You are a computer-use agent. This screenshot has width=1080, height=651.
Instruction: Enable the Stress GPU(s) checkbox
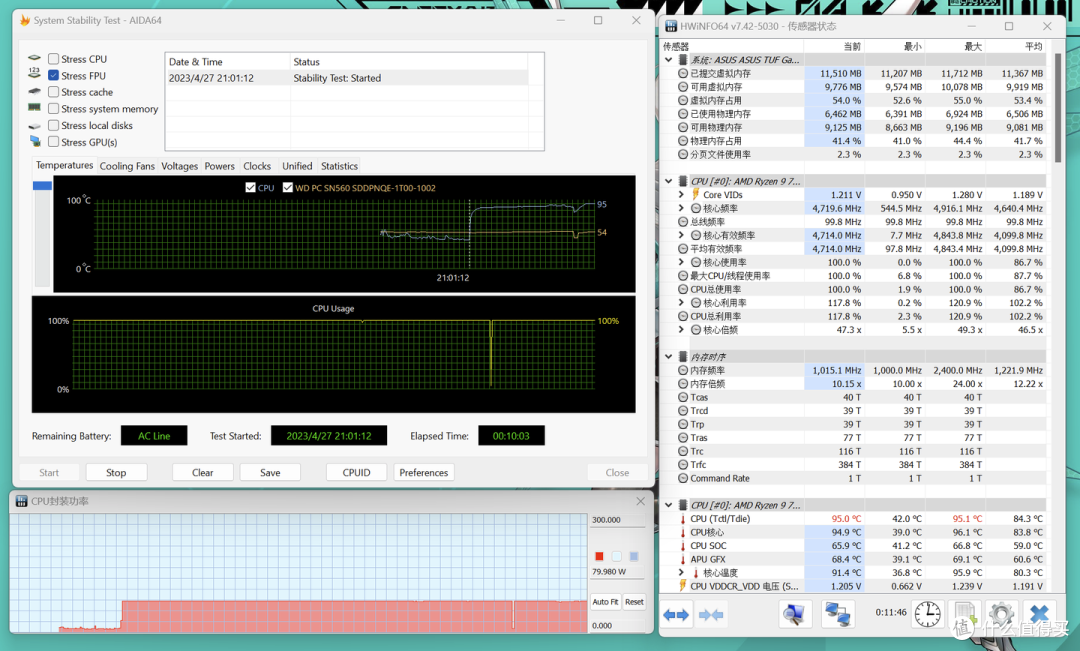pyautogui.click(x=53, y=142)
